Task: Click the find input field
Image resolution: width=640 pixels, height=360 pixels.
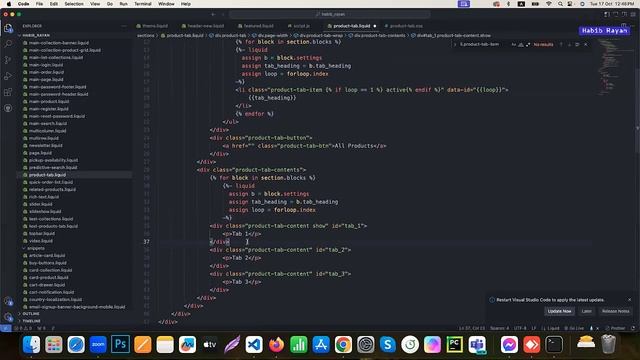Action: point(484,44)
